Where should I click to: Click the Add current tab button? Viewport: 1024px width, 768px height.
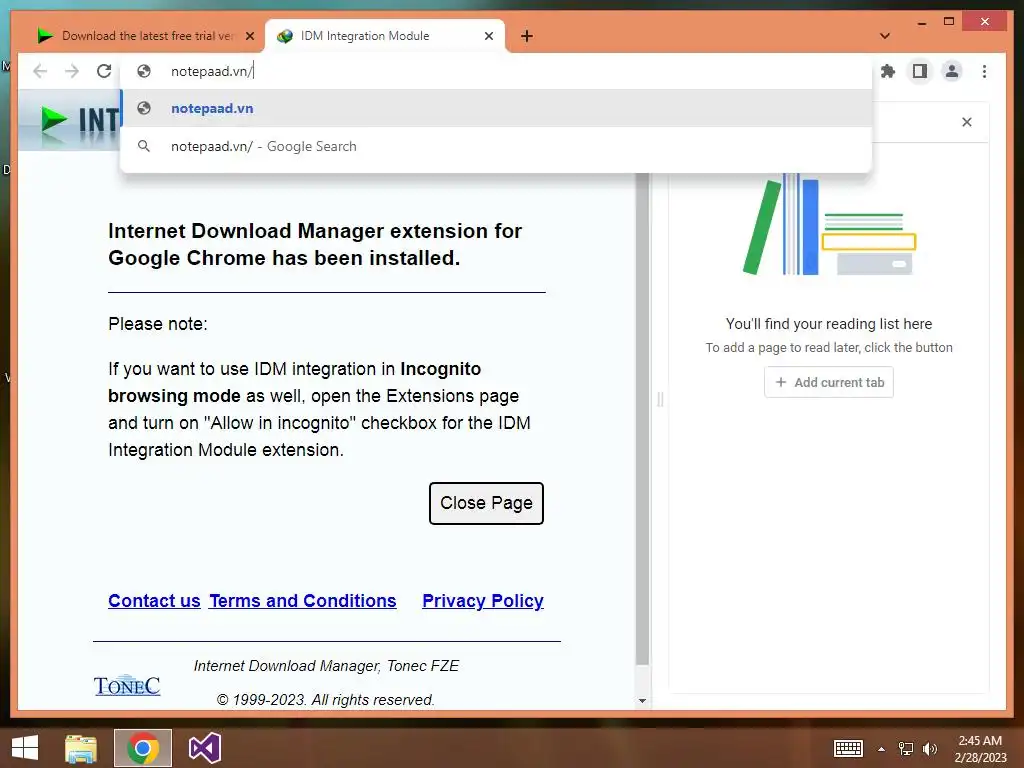(x=829, y=382)
